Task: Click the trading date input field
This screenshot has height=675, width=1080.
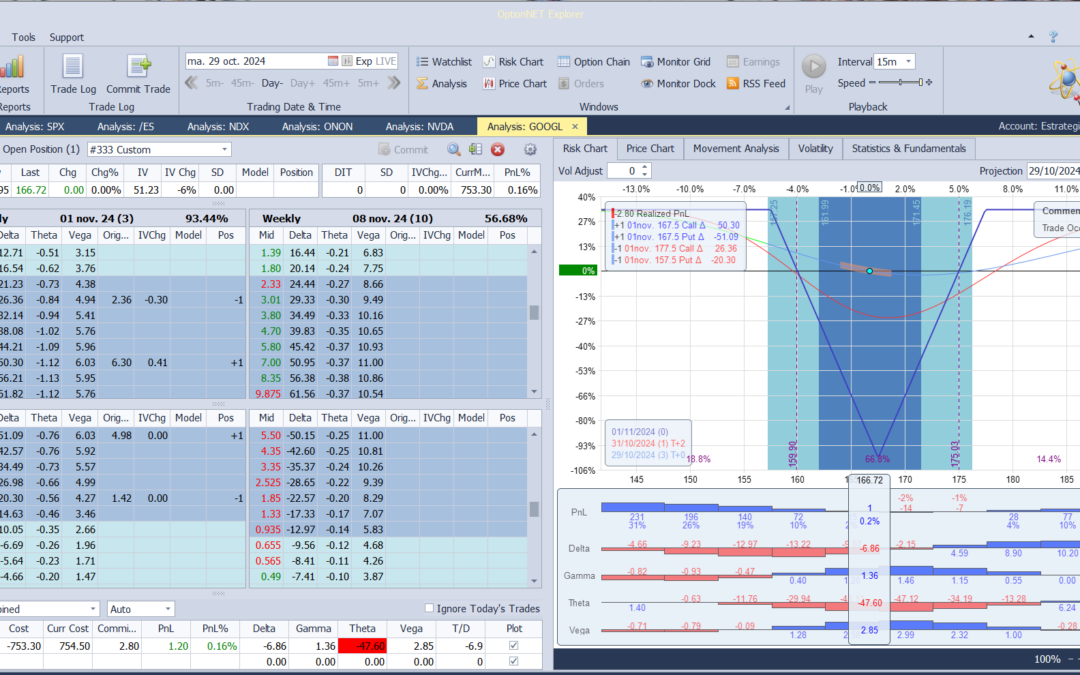Action: point(255,61)
